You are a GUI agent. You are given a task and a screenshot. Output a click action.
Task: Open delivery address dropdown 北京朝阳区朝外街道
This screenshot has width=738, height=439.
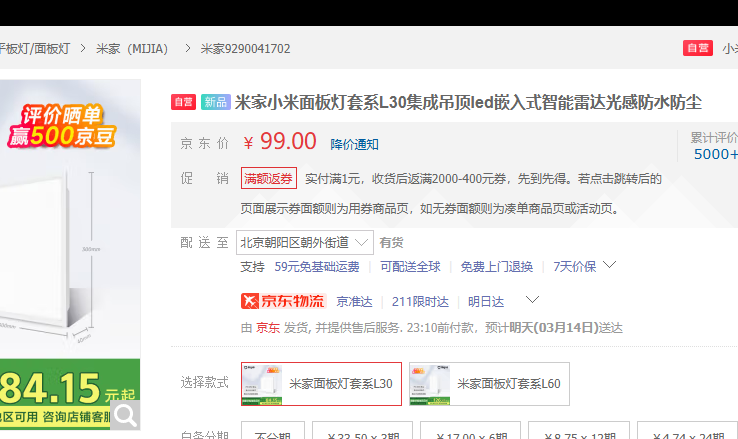pyautogui.click(x=305, y=242)
